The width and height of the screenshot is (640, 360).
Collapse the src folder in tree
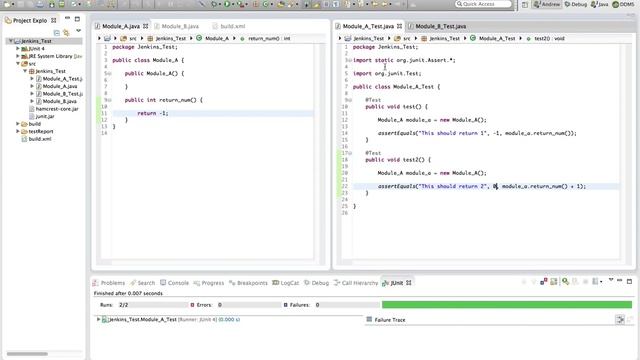18,64
